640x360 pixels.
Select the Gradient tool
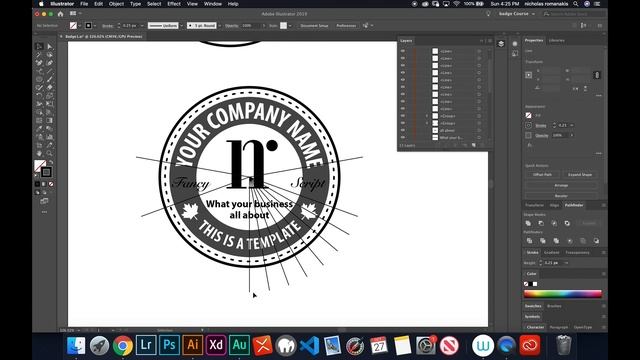click(x=50, y=120)
